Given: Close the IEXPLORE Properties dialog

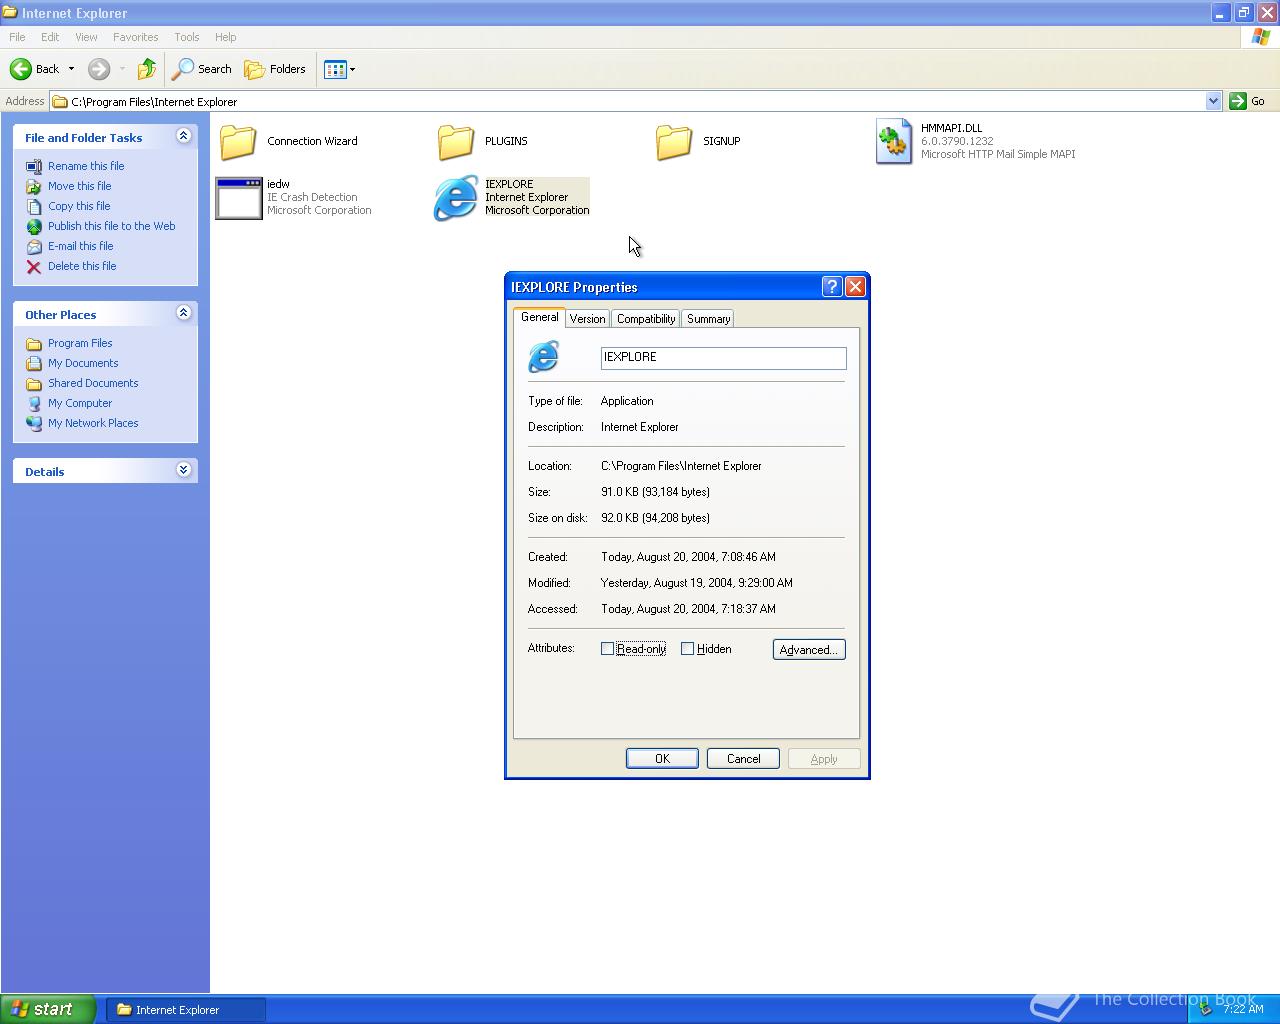Looking at the screenshot, I should 855,287.
